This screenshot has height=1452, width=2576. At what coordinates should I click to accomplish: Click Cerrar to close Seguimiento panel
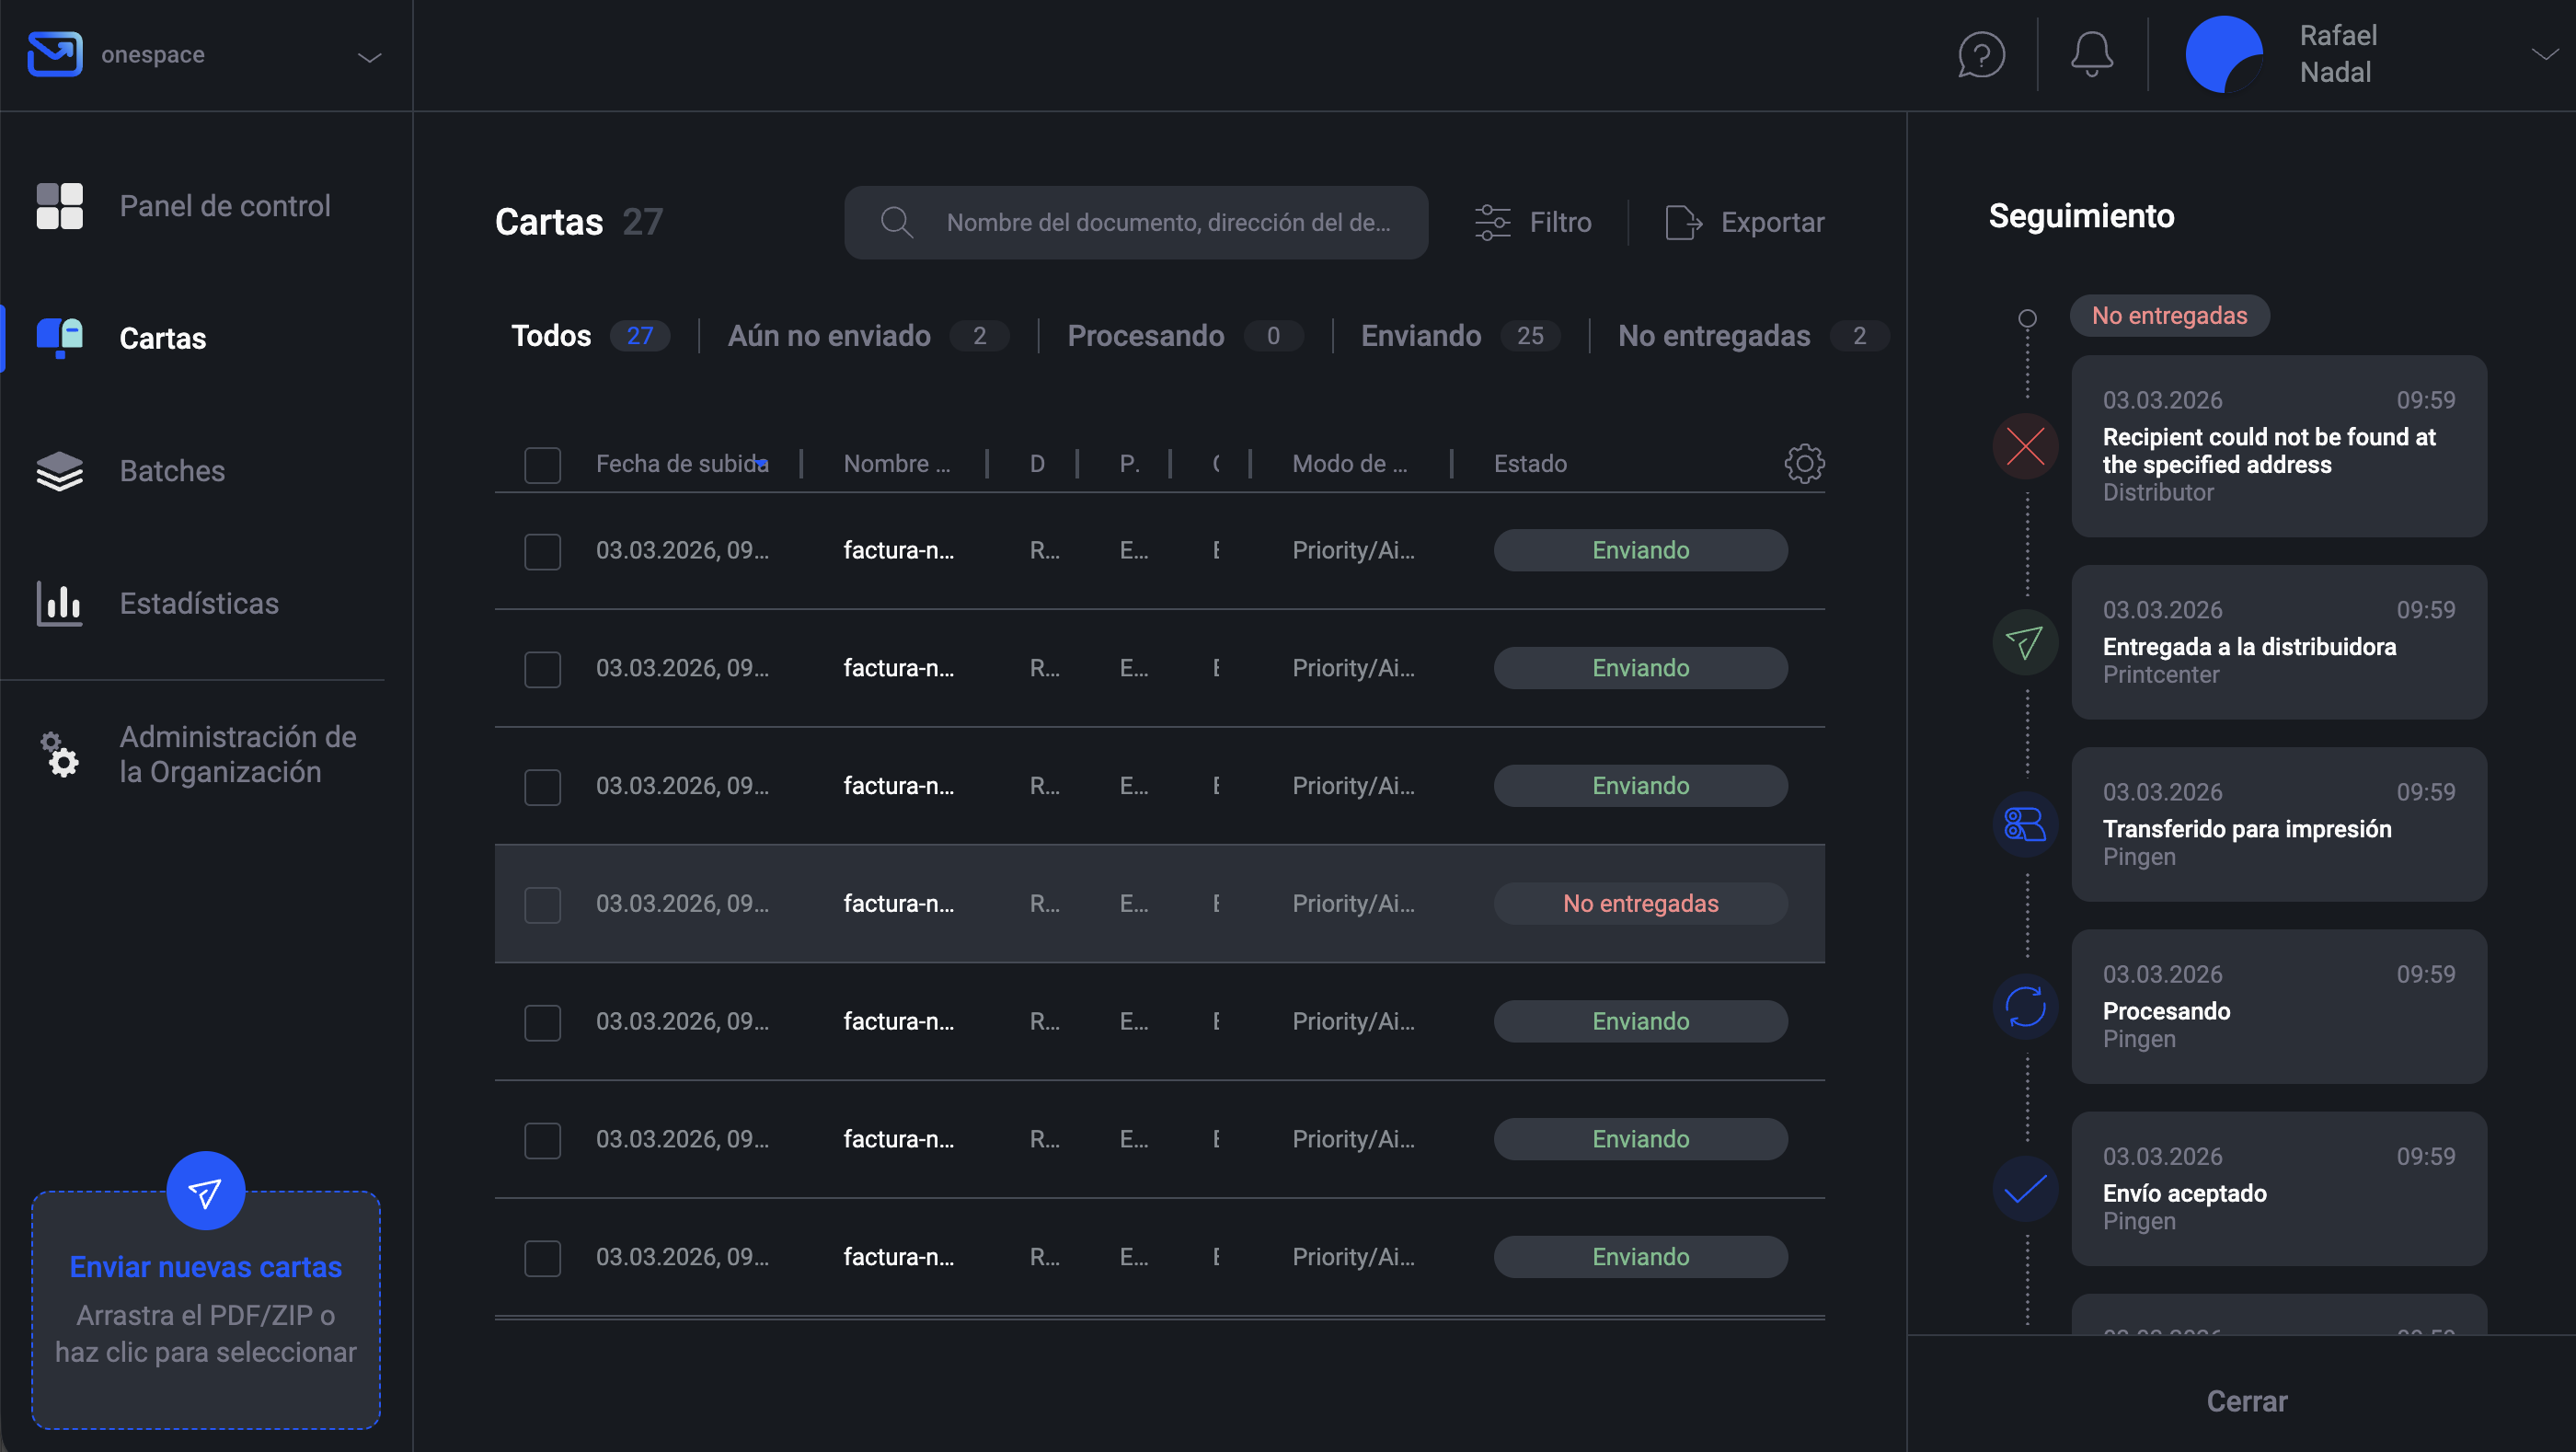2246,1400
